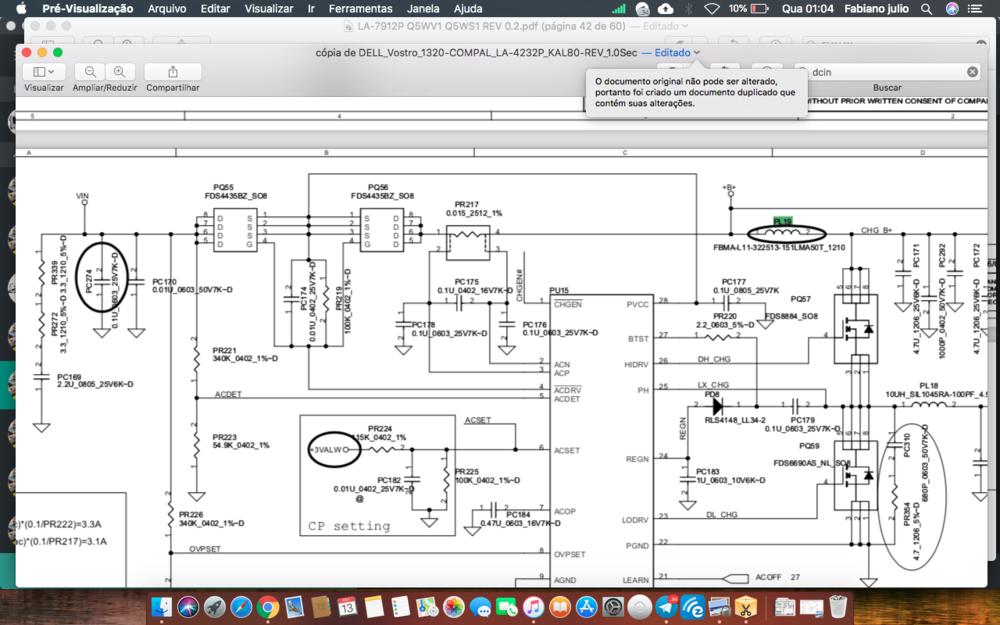Image resolution: width=1000 pixels, height=625 pixels.
Task: Open the Ferramentas menu
Action: [x=360, y=8]
